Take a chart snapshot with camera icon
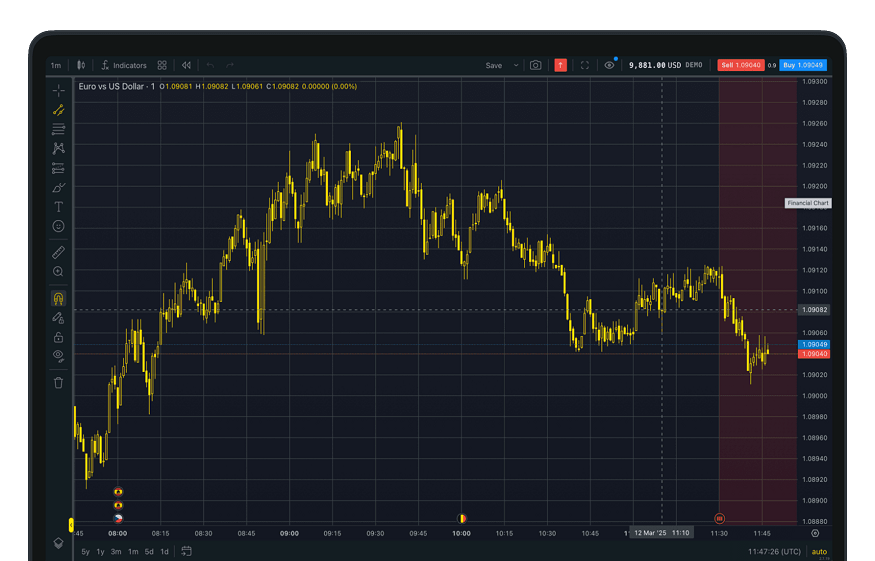875x561 pixels. pyautogui.click(x=536, y=65)
